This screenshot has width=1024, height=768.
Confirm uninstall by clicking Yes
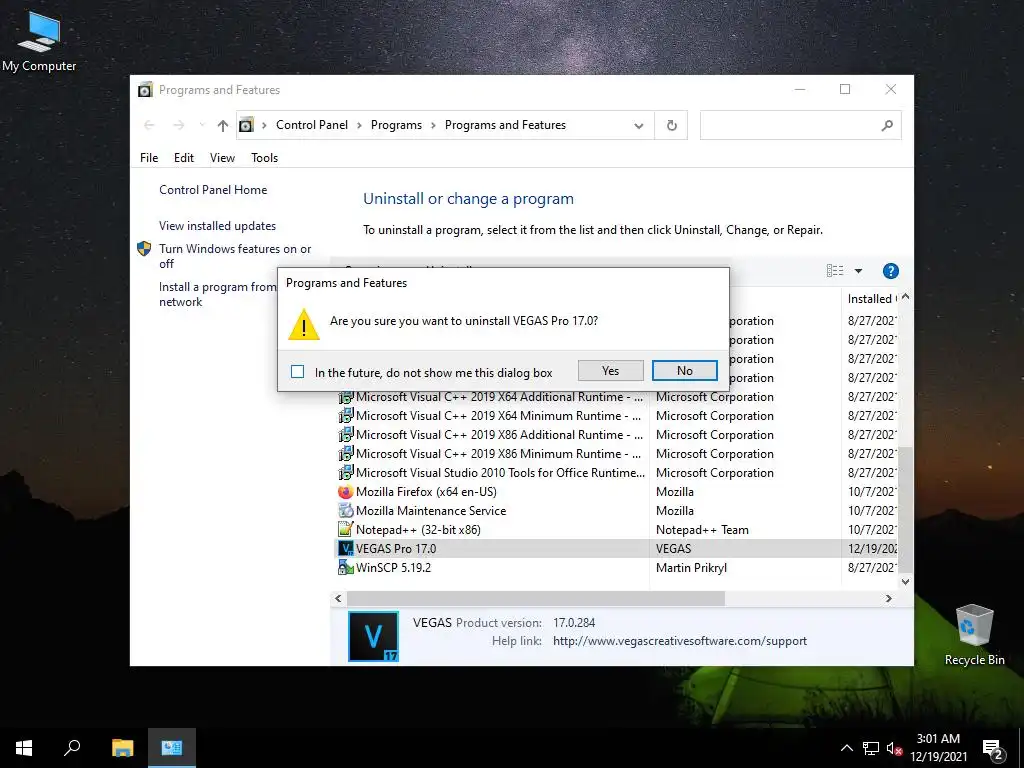click(610, 371)
